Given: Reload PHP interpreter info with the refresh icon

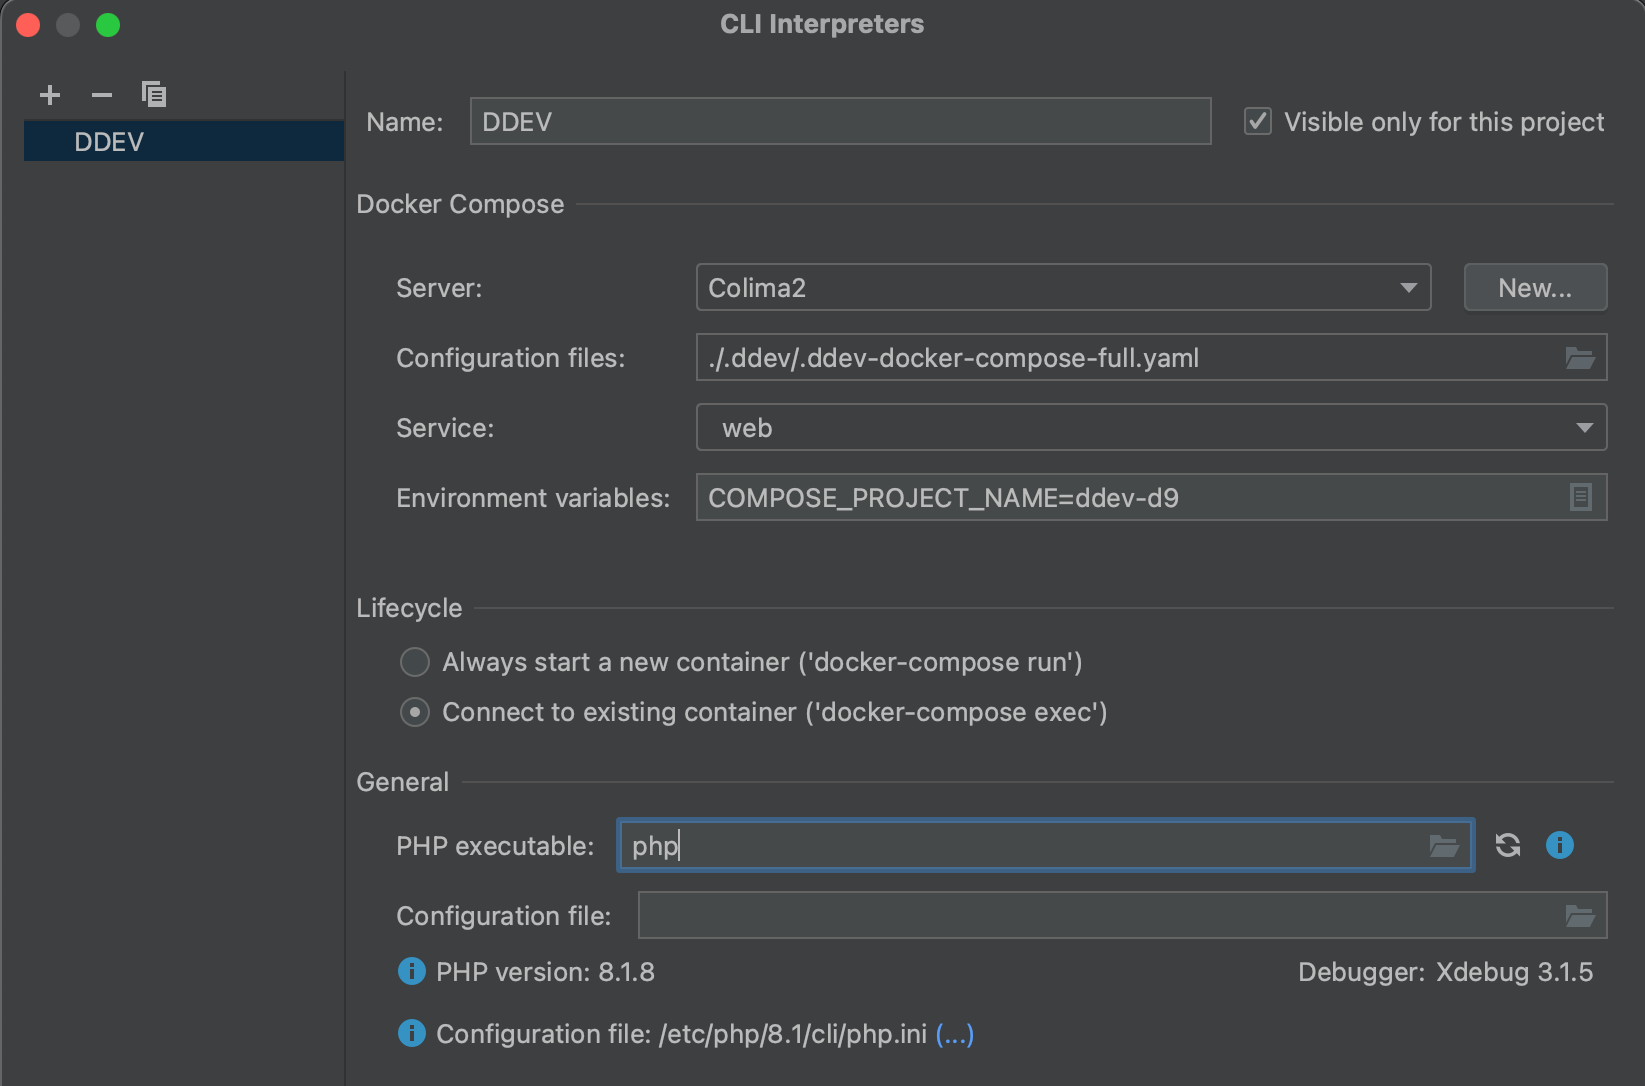Looking at the screenshot, I should click(1507, 845).
